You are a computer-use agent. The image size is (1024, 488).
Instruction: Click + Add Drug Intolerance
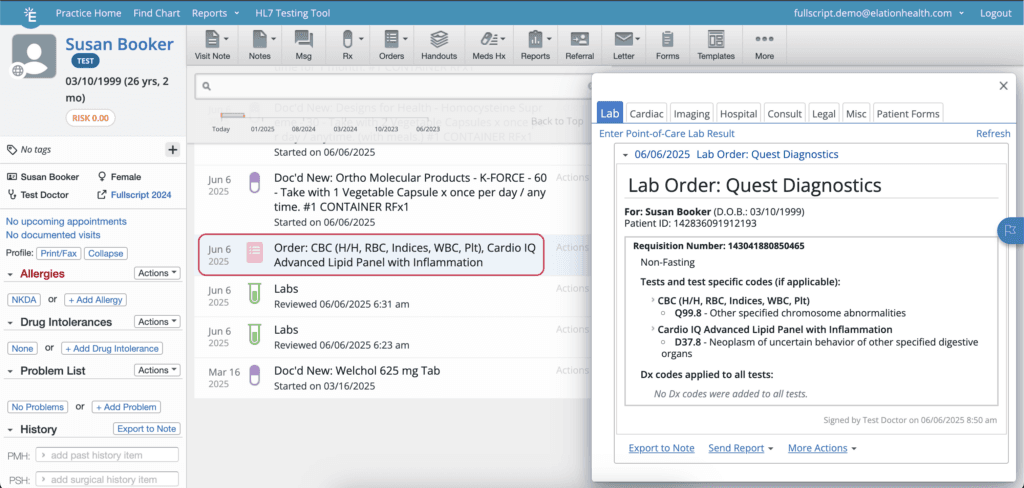click(x=112, y=348)
